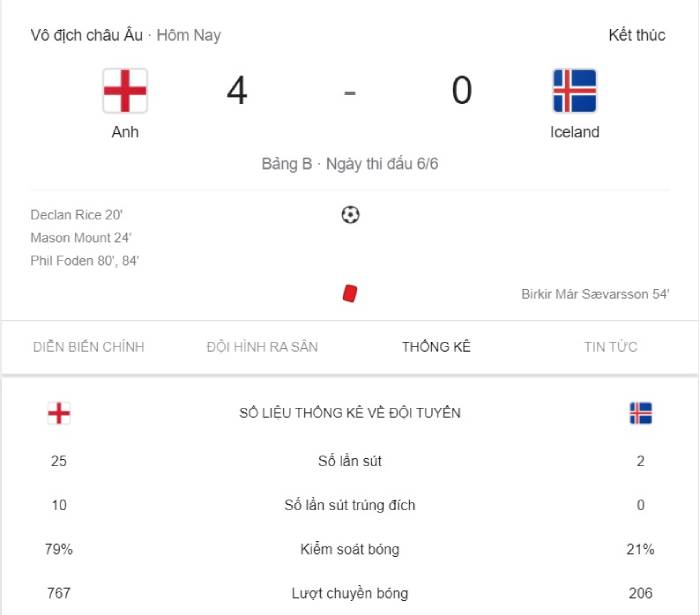Viewport: 700px width, 615px height.
Task: Click Bảng B match day text
Action: pos(350,164)
